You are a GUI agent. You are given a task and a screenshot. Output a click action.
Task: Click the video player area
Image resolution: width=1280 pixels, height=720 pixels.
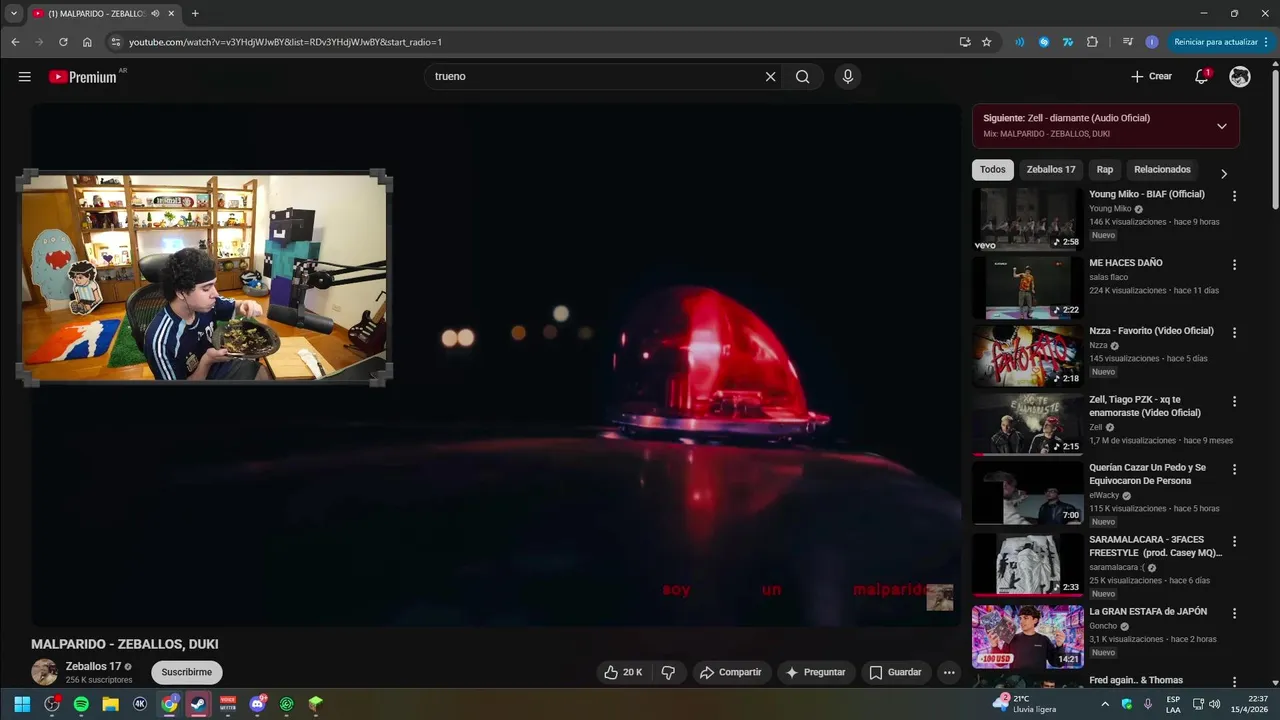pos(496,365)
